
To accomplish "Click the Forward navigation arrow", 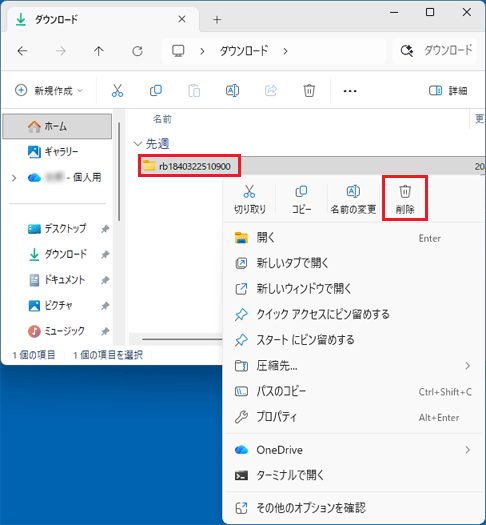I will [x=61, y=51].
